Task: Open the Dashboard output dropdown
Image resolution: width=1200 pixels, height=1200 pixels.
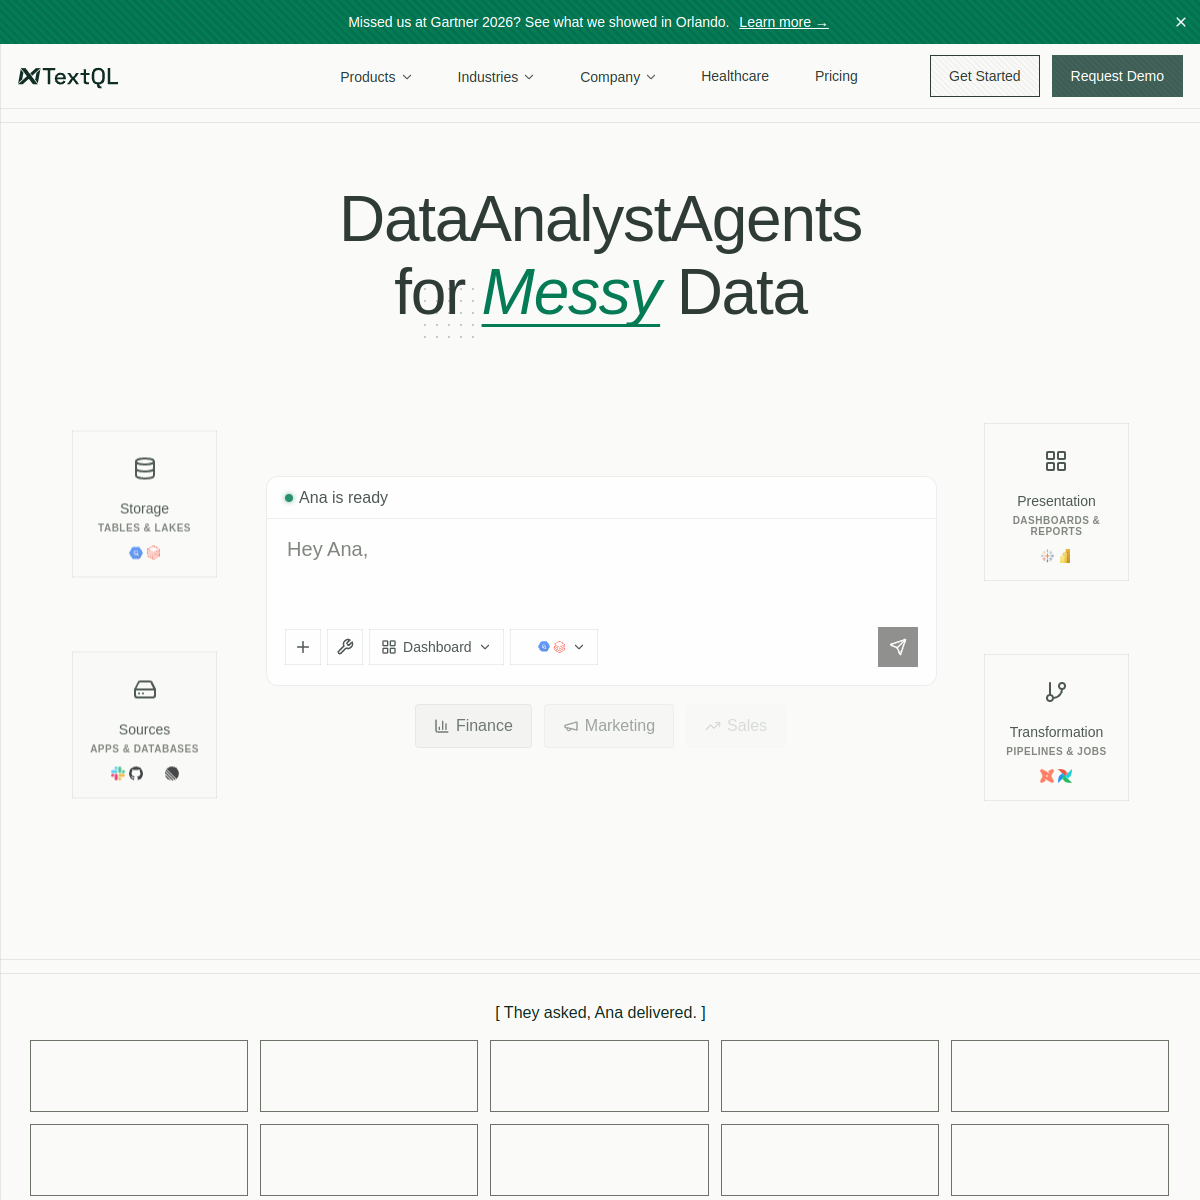Action: click(x=436, y=647)
